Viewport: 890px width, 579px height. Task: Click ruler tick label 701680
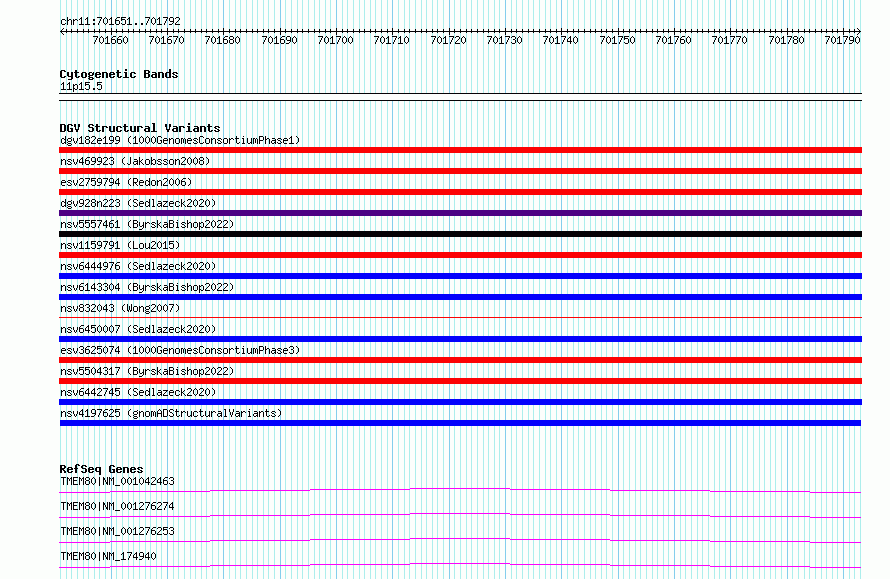(x=222, y=40)
